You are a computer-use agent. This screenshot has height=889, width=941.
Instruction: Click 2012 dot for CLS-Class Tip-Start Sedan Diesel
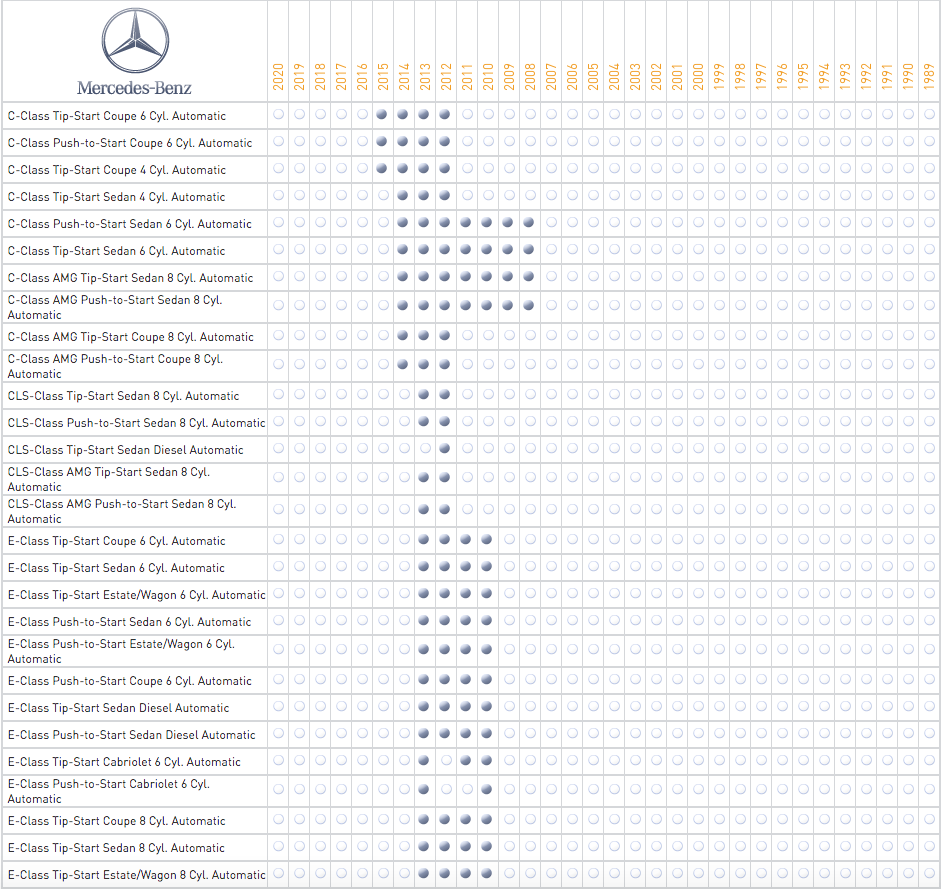click(x=445, y=448)
